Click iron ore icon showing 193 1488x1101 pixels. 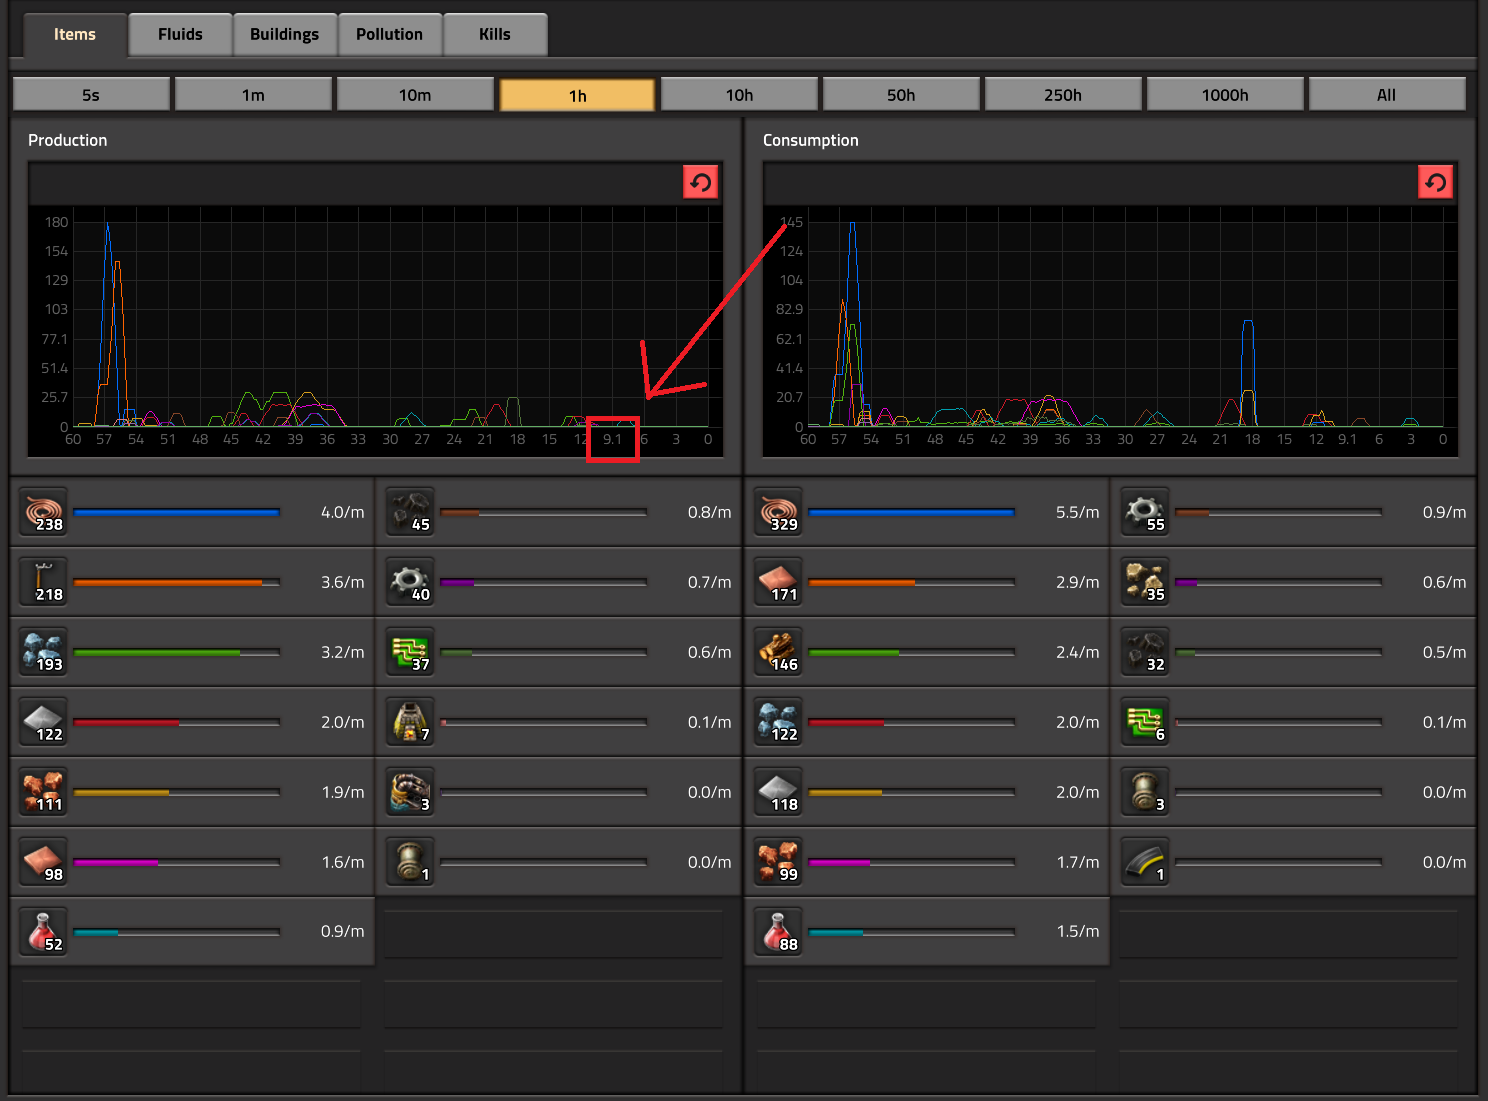(x=44, y=652)
